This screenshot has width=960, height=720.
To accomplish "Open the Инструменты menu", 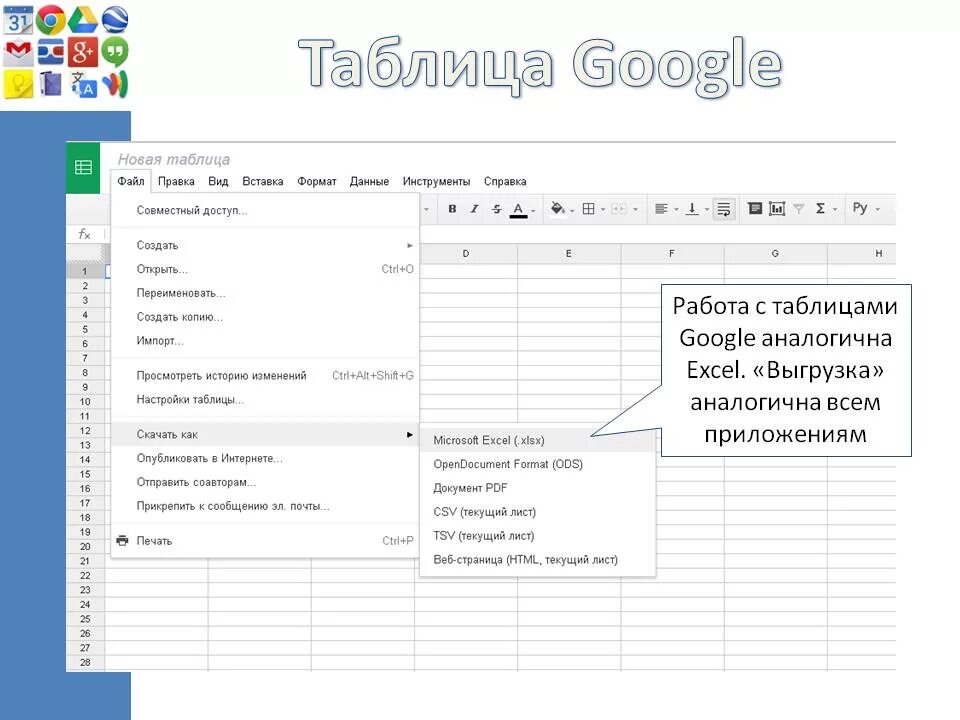I will click(x=437, y=181).
